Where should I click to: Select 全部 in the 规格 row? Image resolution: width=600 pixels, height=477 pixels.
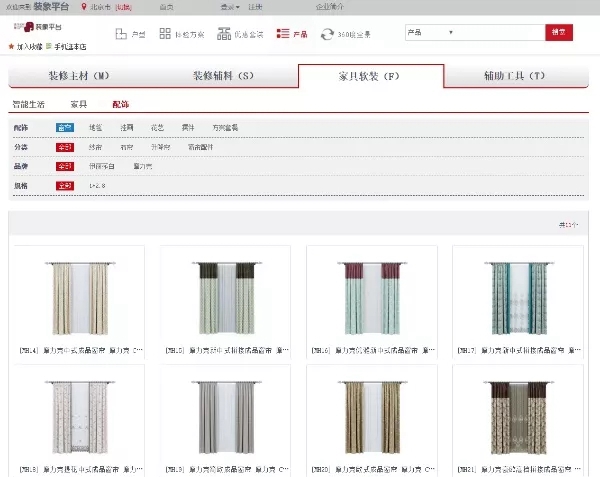65,186
